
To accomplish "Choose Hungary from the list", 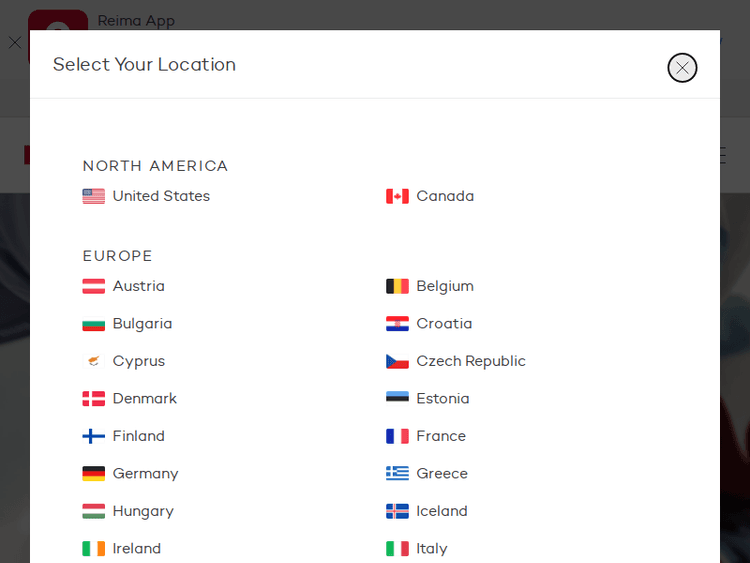I will [x=143, y=511].
